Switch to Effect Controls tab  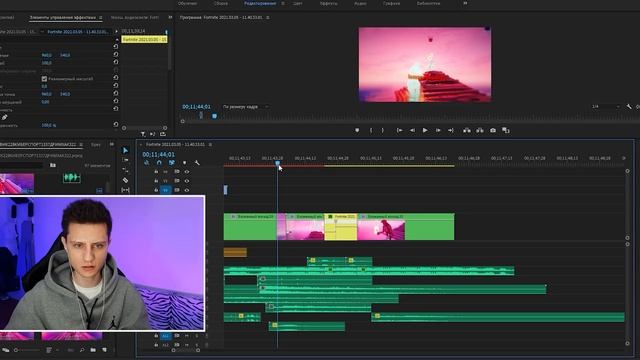click(62, 18)
